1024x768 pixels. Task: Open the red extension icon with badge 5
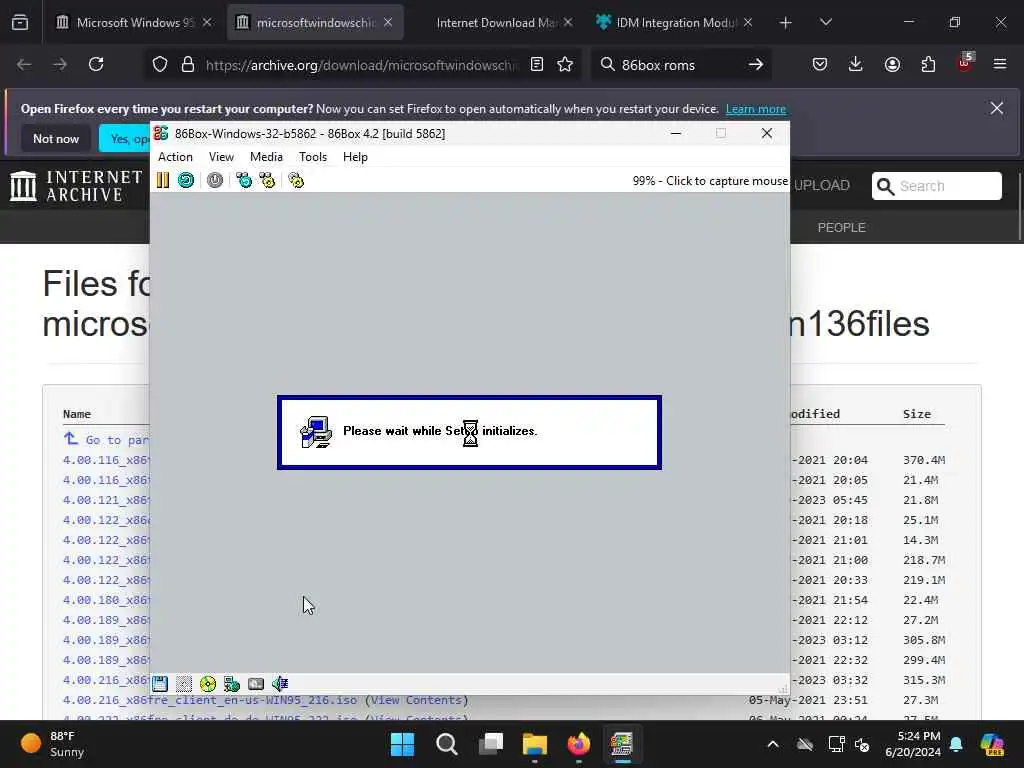pos(965,63)
